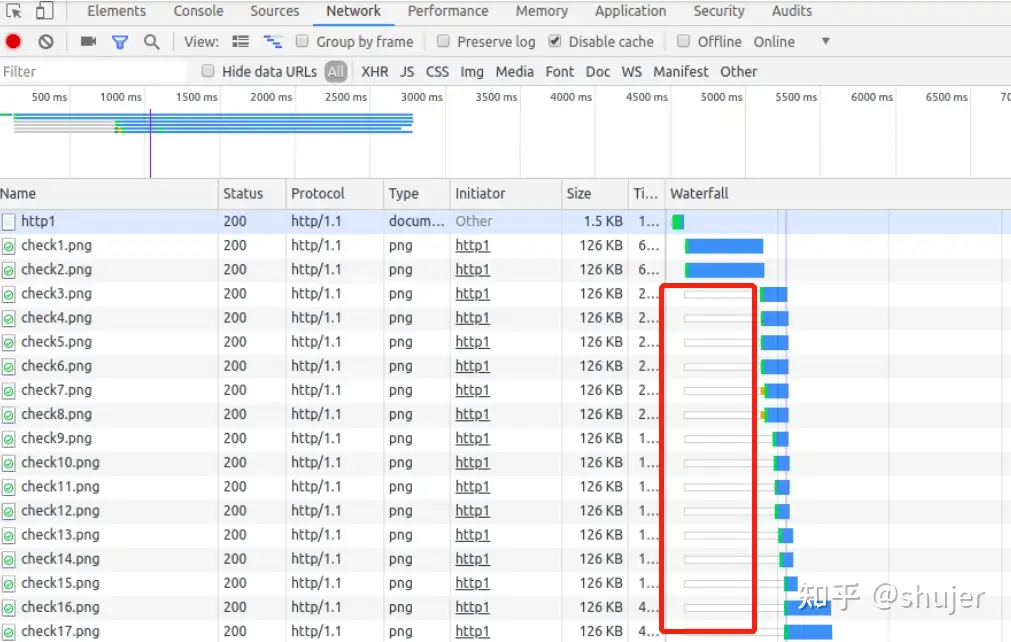Image resolution: width=1011 pixels, height=642 pixels.
Task: Check the Hide data URLs checkbox
Action: 208,71
